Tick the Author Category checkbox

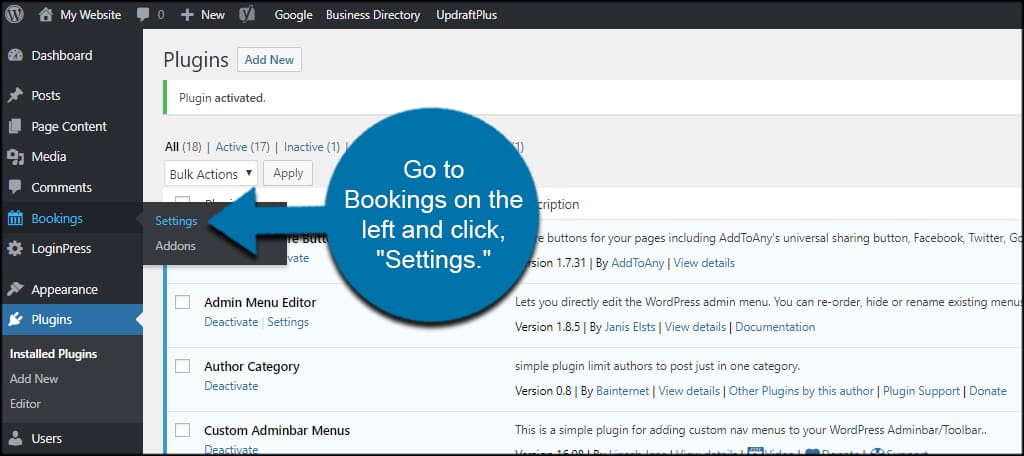pyautogui.click(x=183, y=366)
